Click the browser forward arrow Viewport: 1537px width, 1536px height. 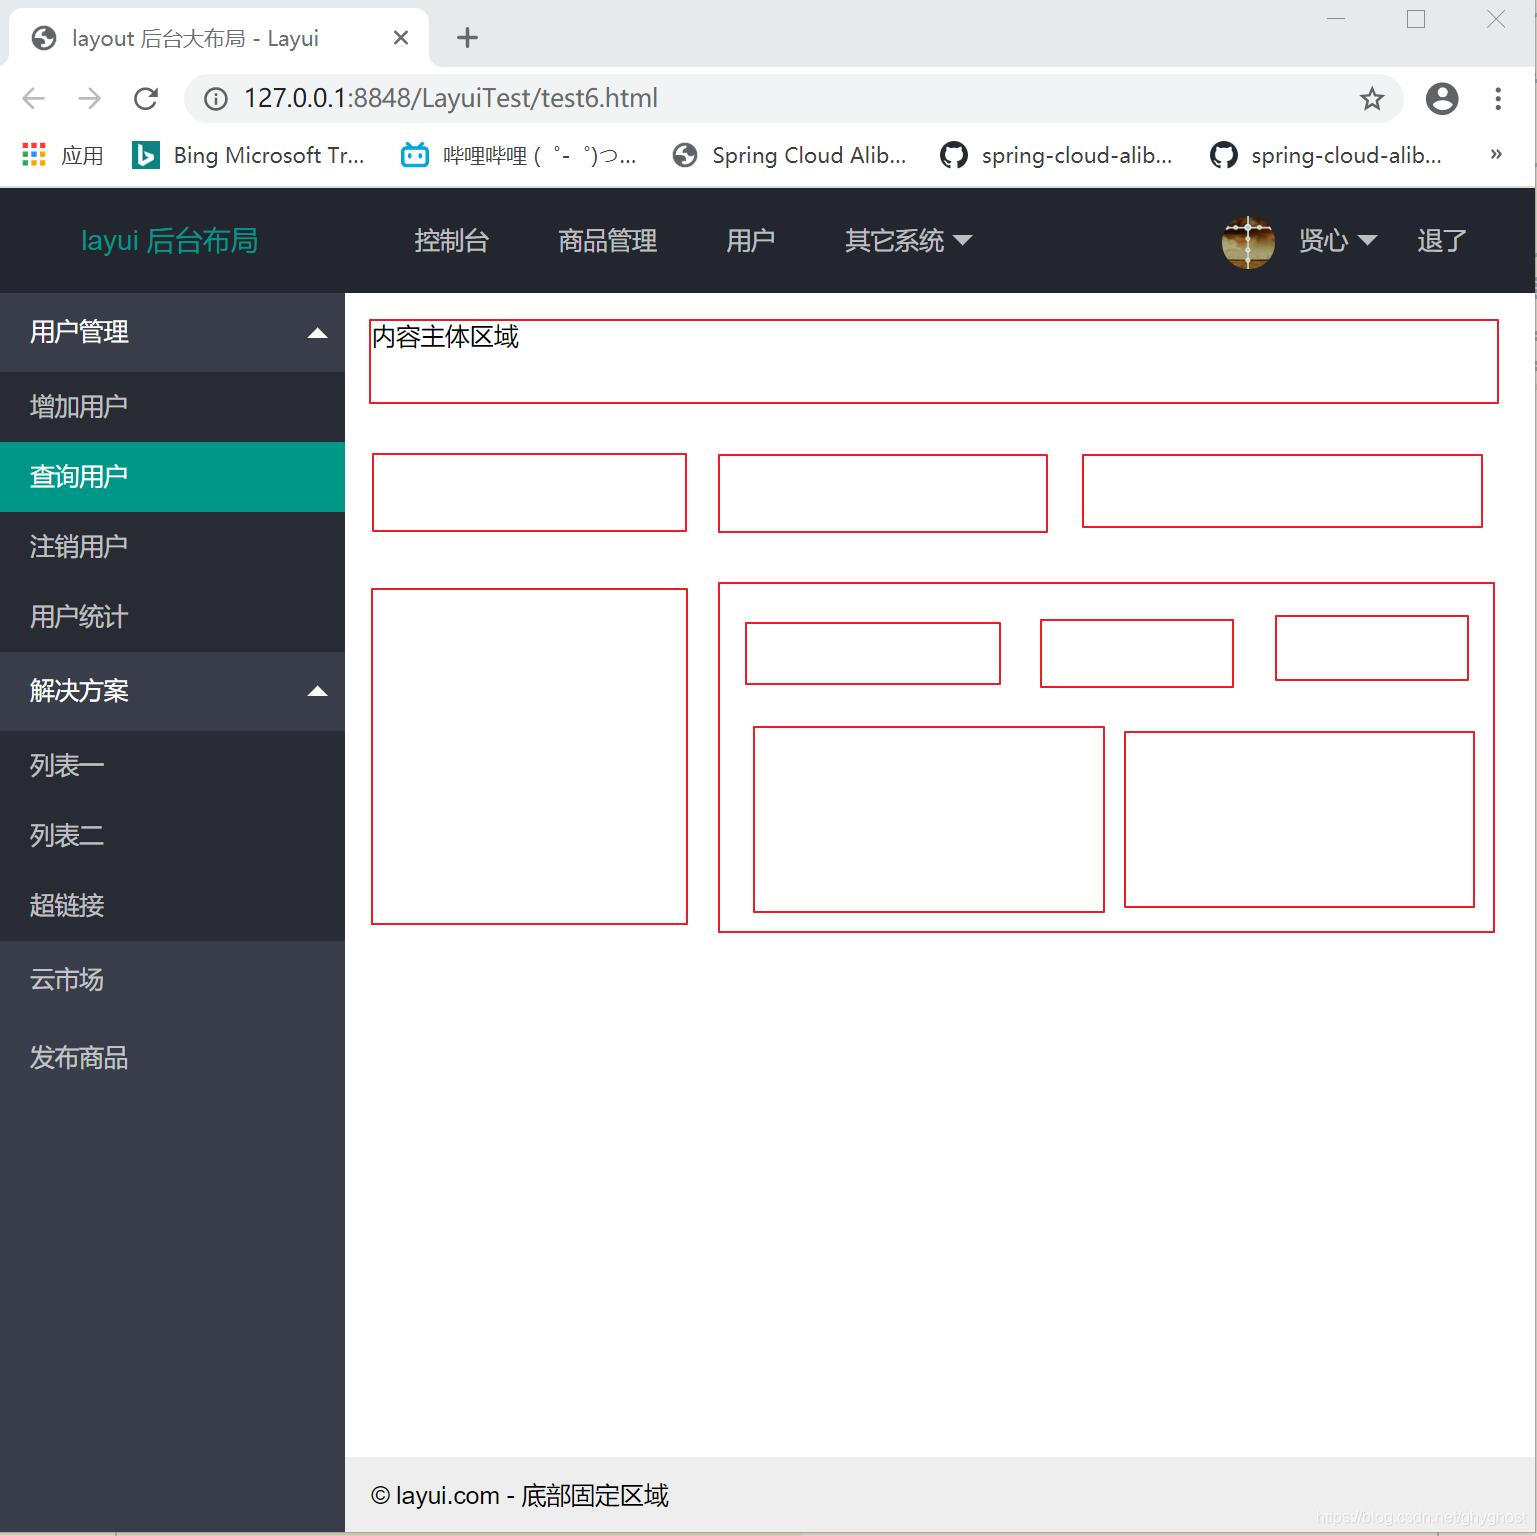(x=90, y=98)
